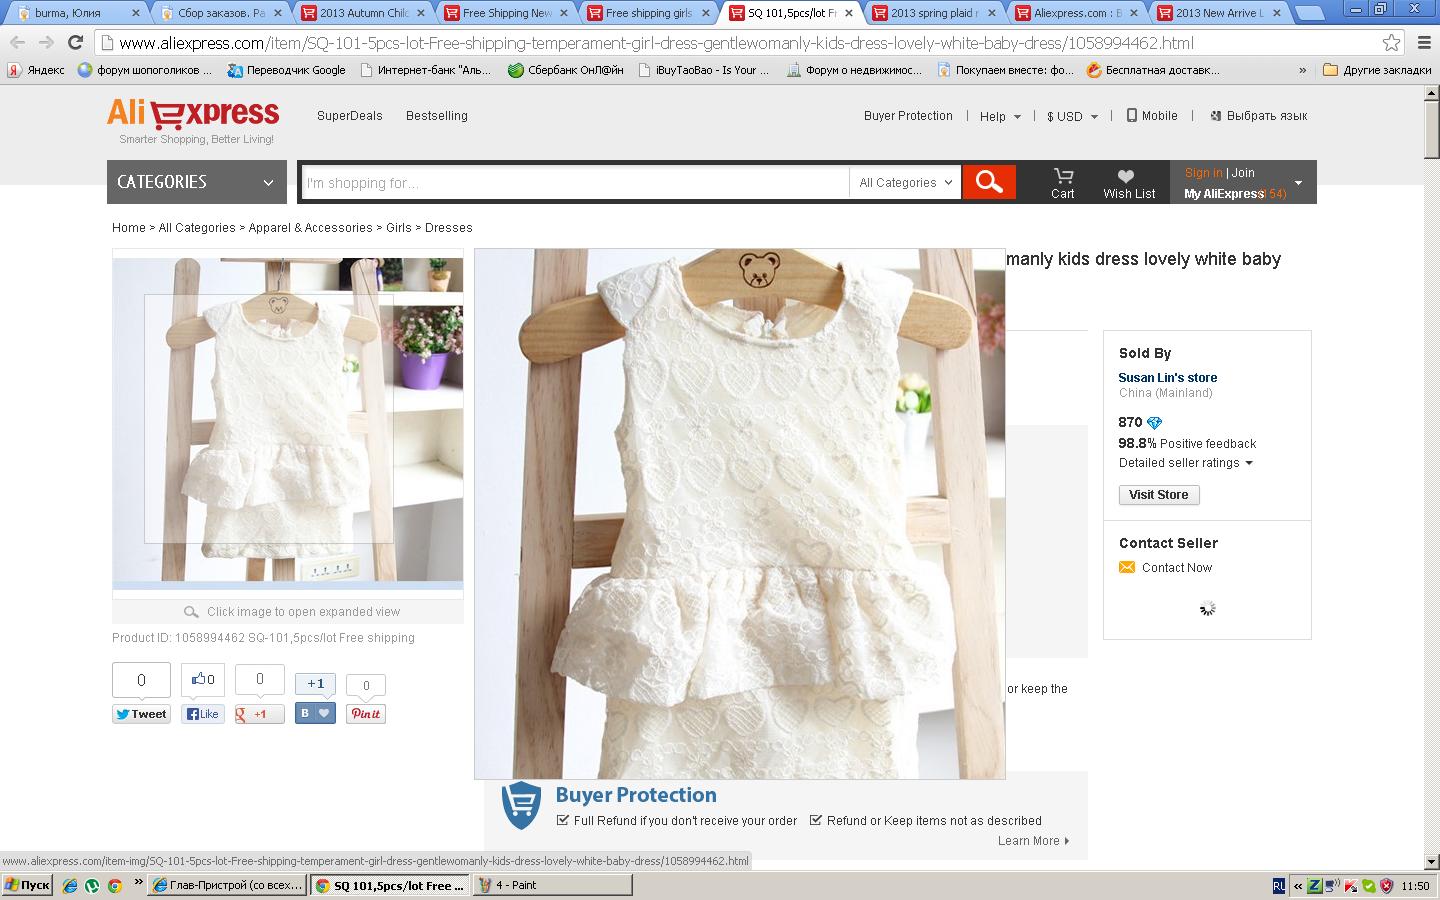Expand hidden tray icons chevron
The image size is (1440, 900).
1298,885
